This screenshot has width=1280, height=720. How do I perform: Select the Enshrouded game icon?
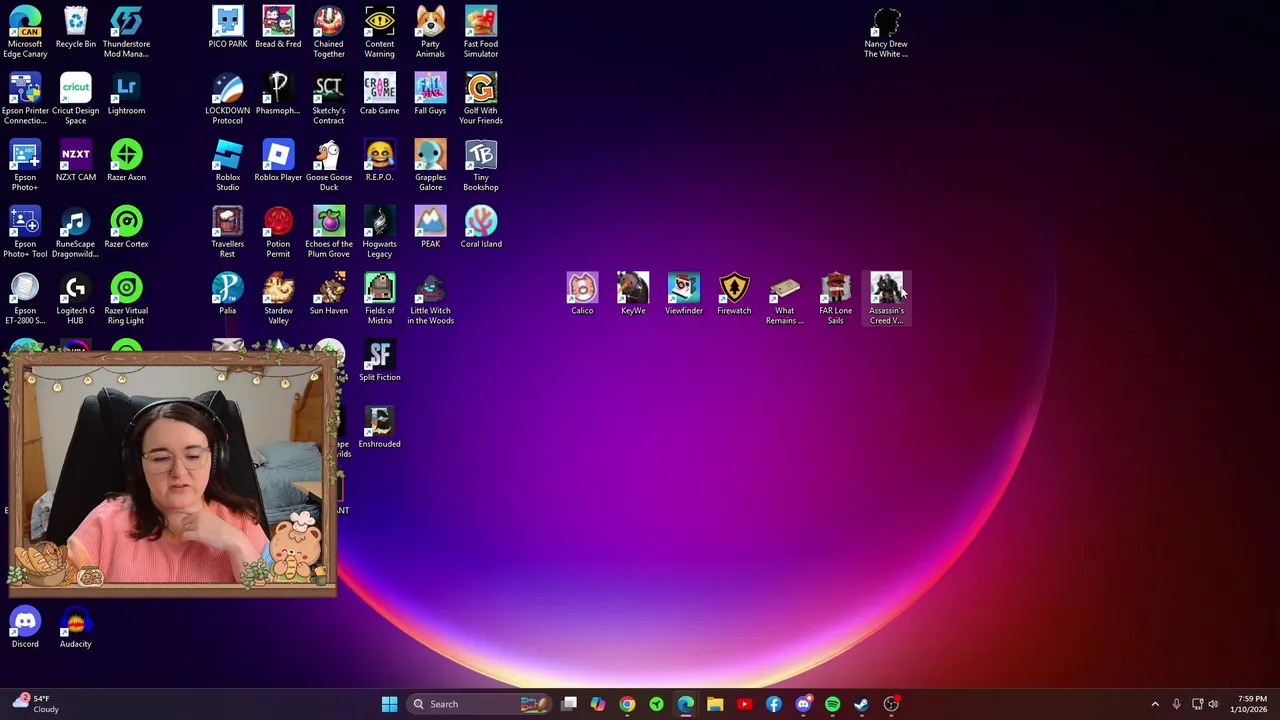tap(380, 428)
